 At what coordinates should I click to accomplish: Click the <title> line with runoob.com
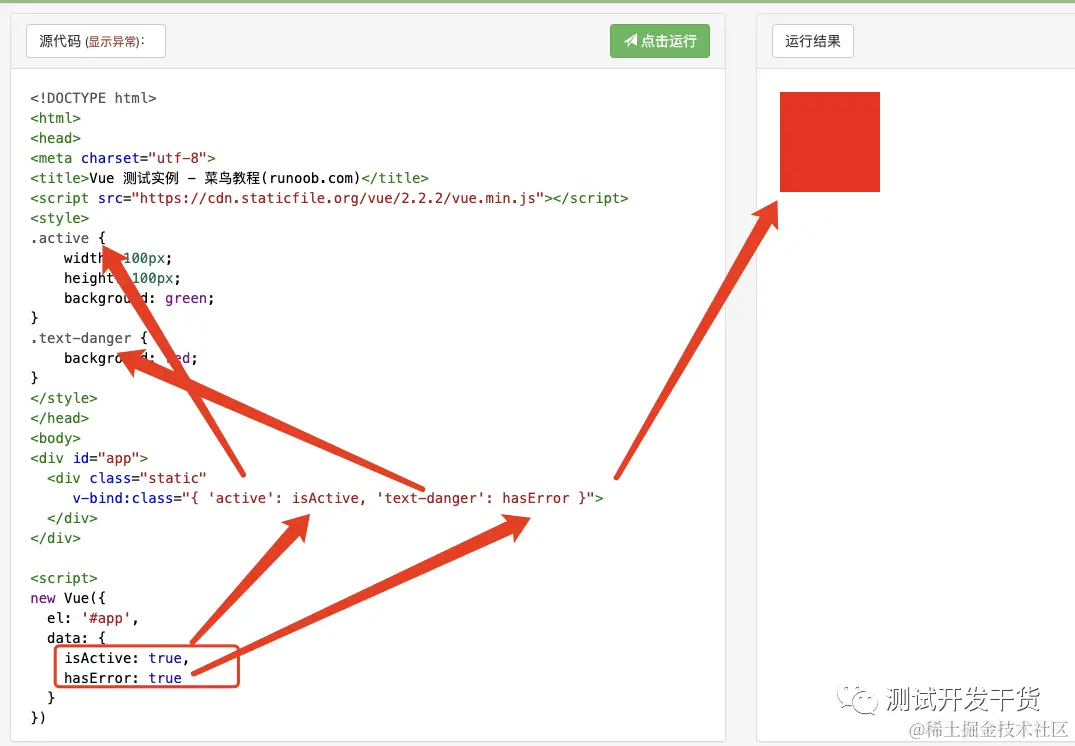click(x=229, y=178)
